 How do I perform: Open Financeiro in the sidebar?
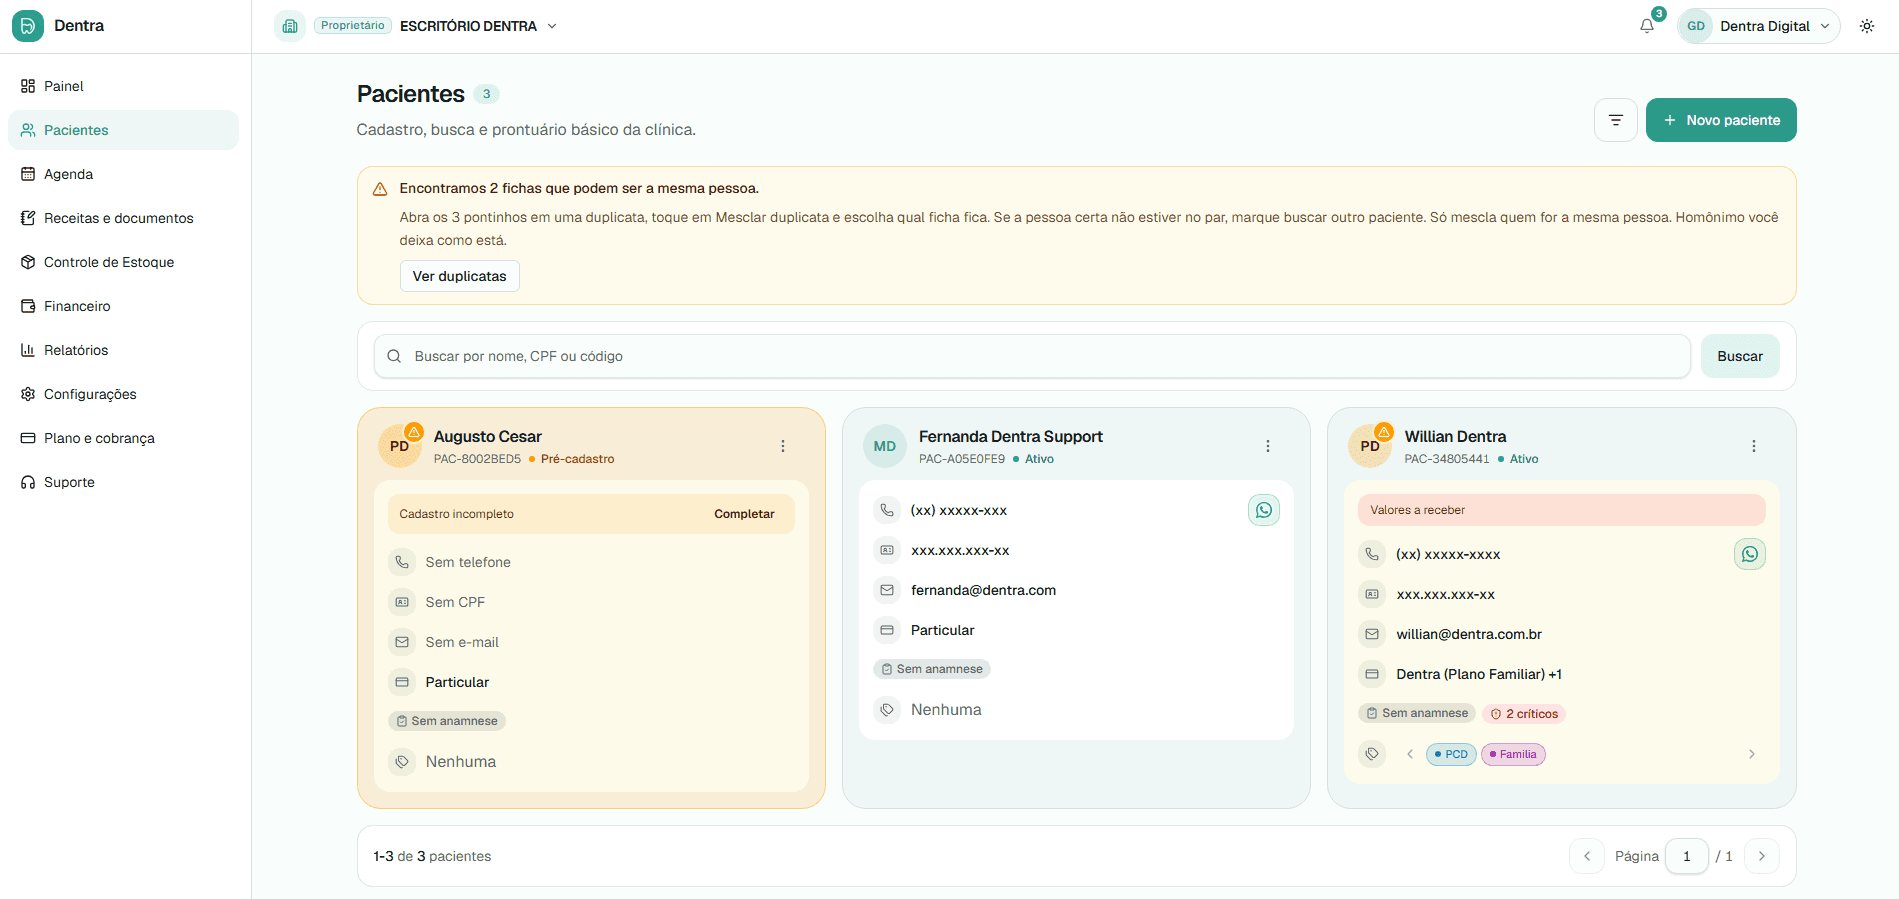[x=123, y=306]
